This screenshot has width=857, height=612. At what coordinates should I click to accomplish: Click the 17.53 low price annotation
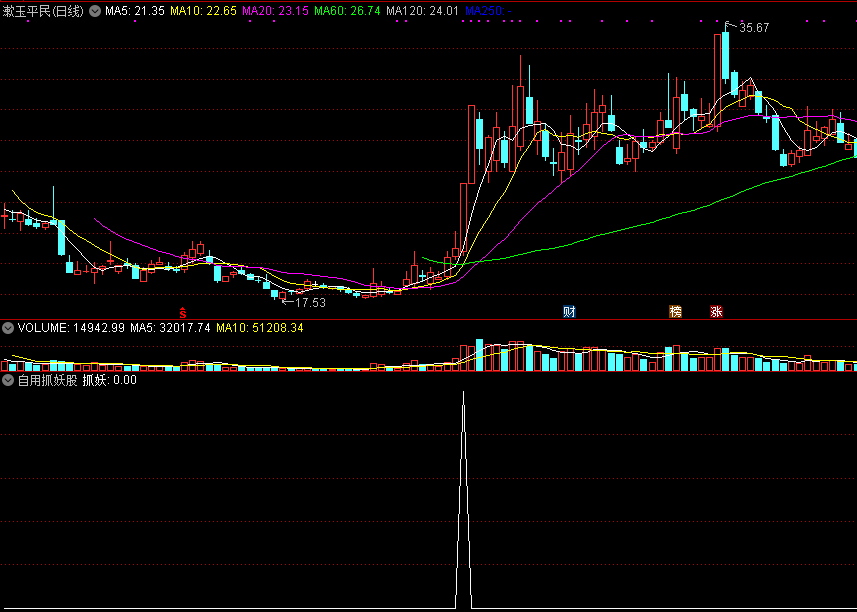(x=310, y=303)
